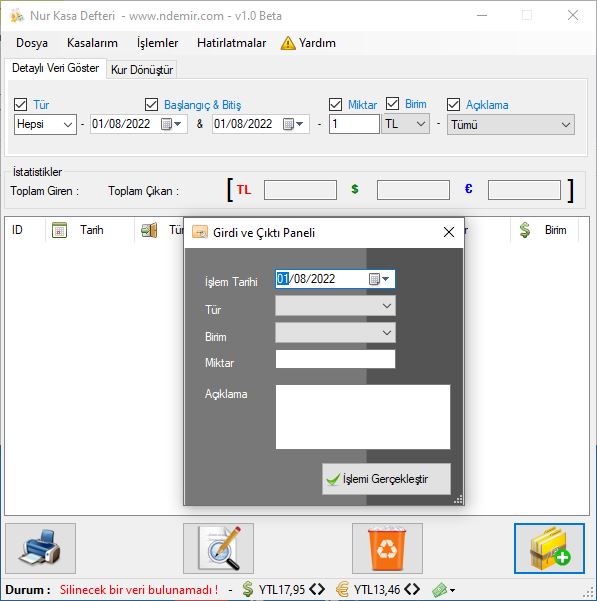Click the İşlemi Gerçekleştir button
The width and height of the screenshot is (597, 601).
click(386, 479)
